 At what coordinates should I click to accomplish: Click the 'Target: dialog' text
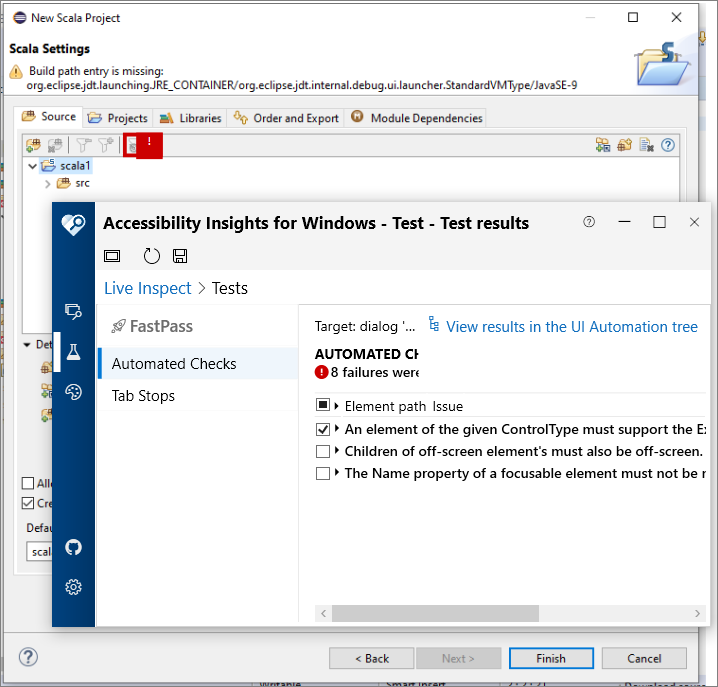pos(364,327)
